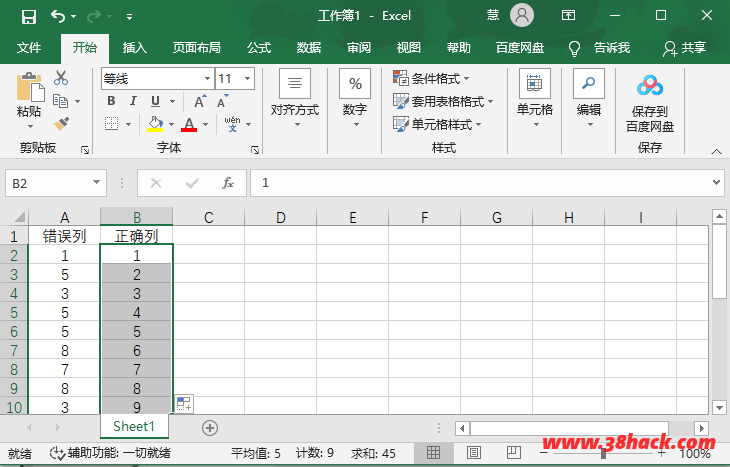The image size is (730, 467).
Task: Click the Save to Baidu Netdisk icon
Action: point(650,86)
